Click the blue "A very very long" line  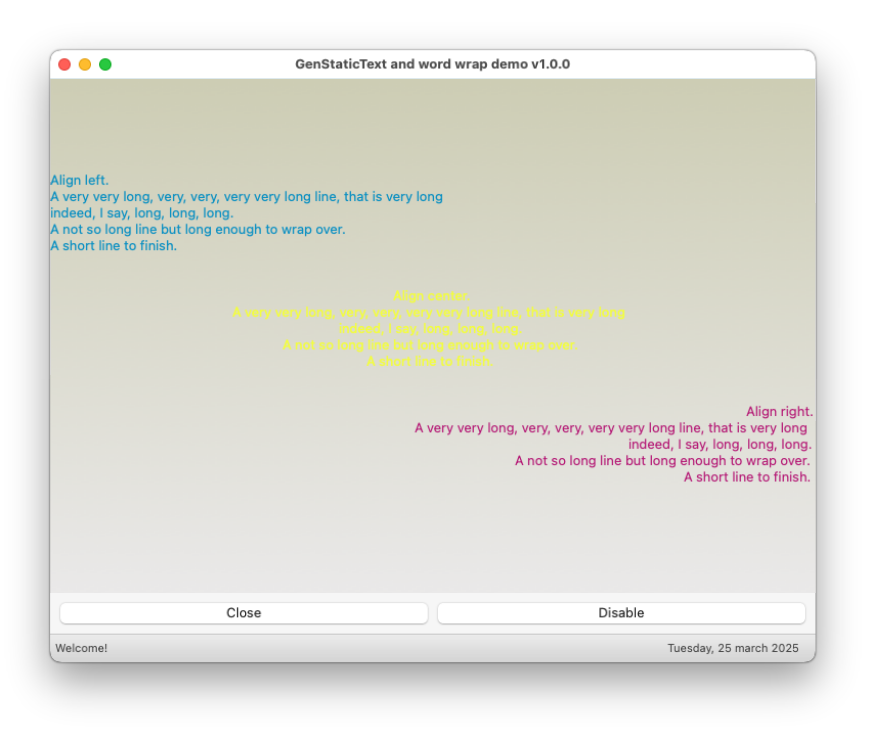coord(246,197)
